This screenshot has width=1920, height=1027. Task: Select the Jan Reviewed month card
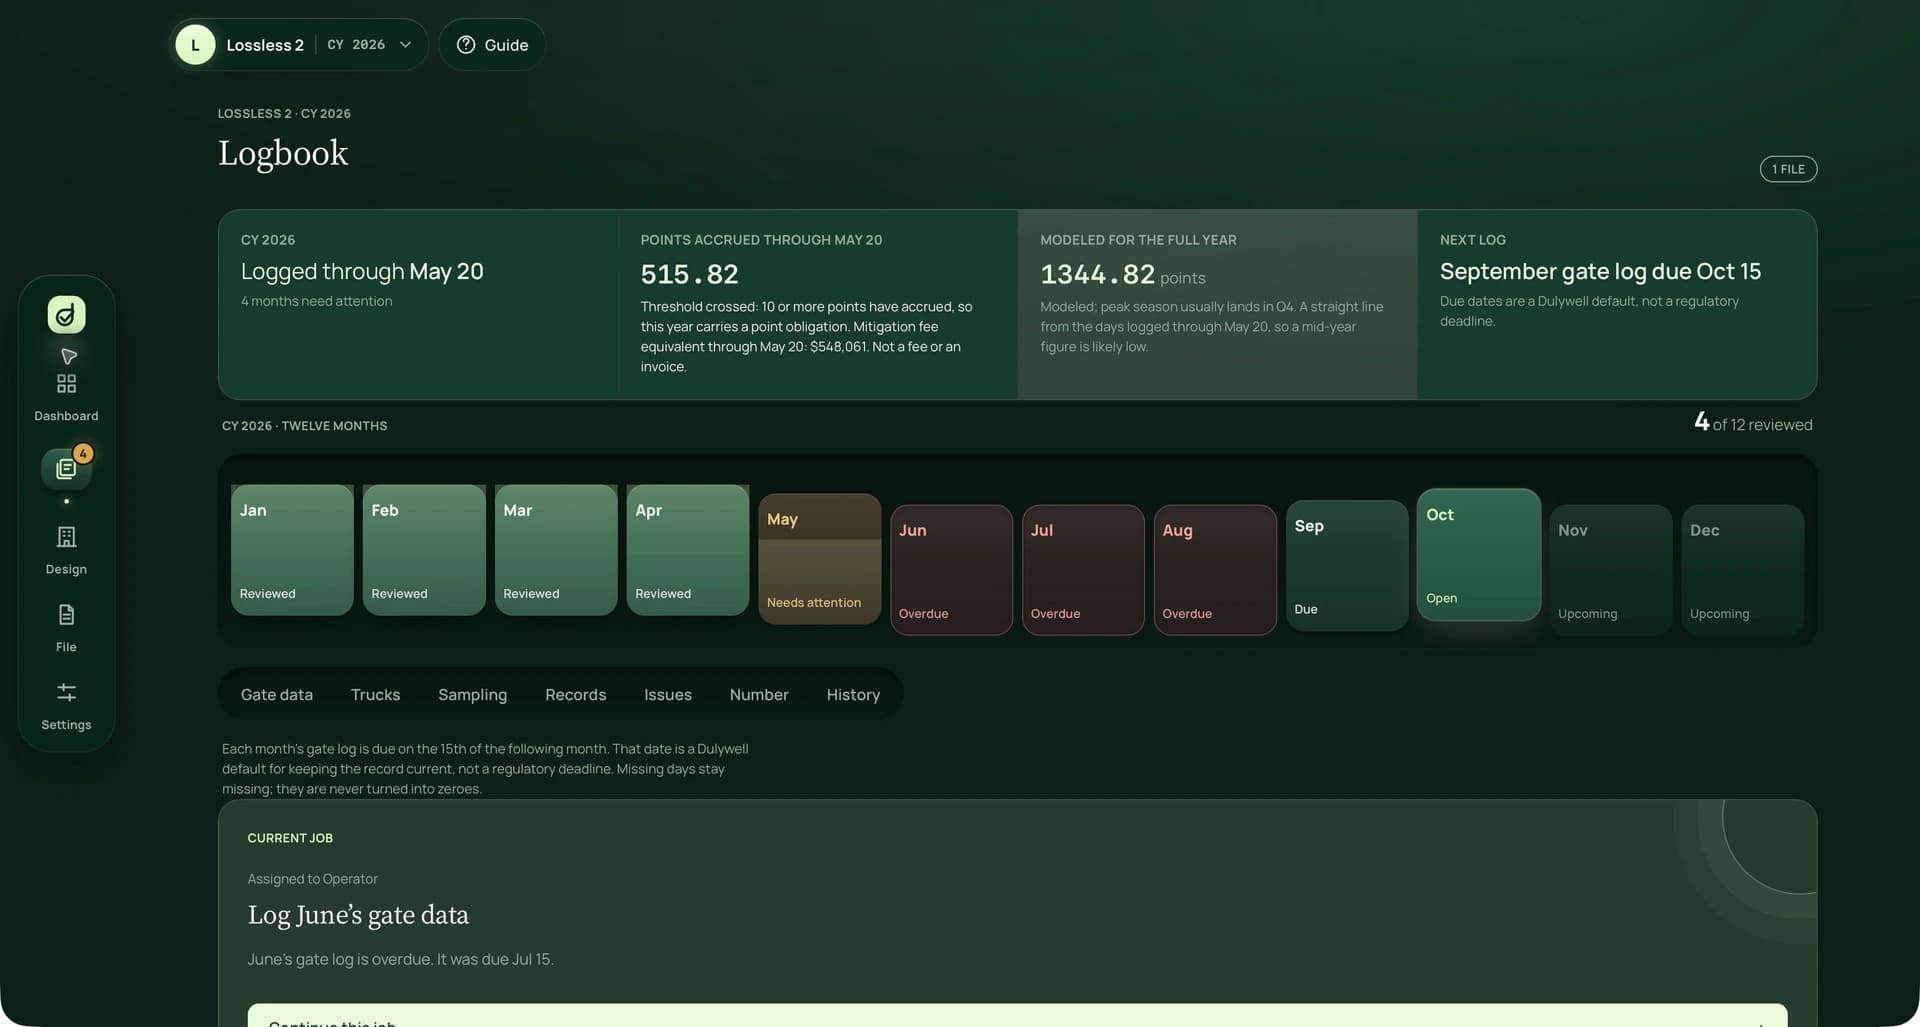pyautogui.click(x=292, y=550)
